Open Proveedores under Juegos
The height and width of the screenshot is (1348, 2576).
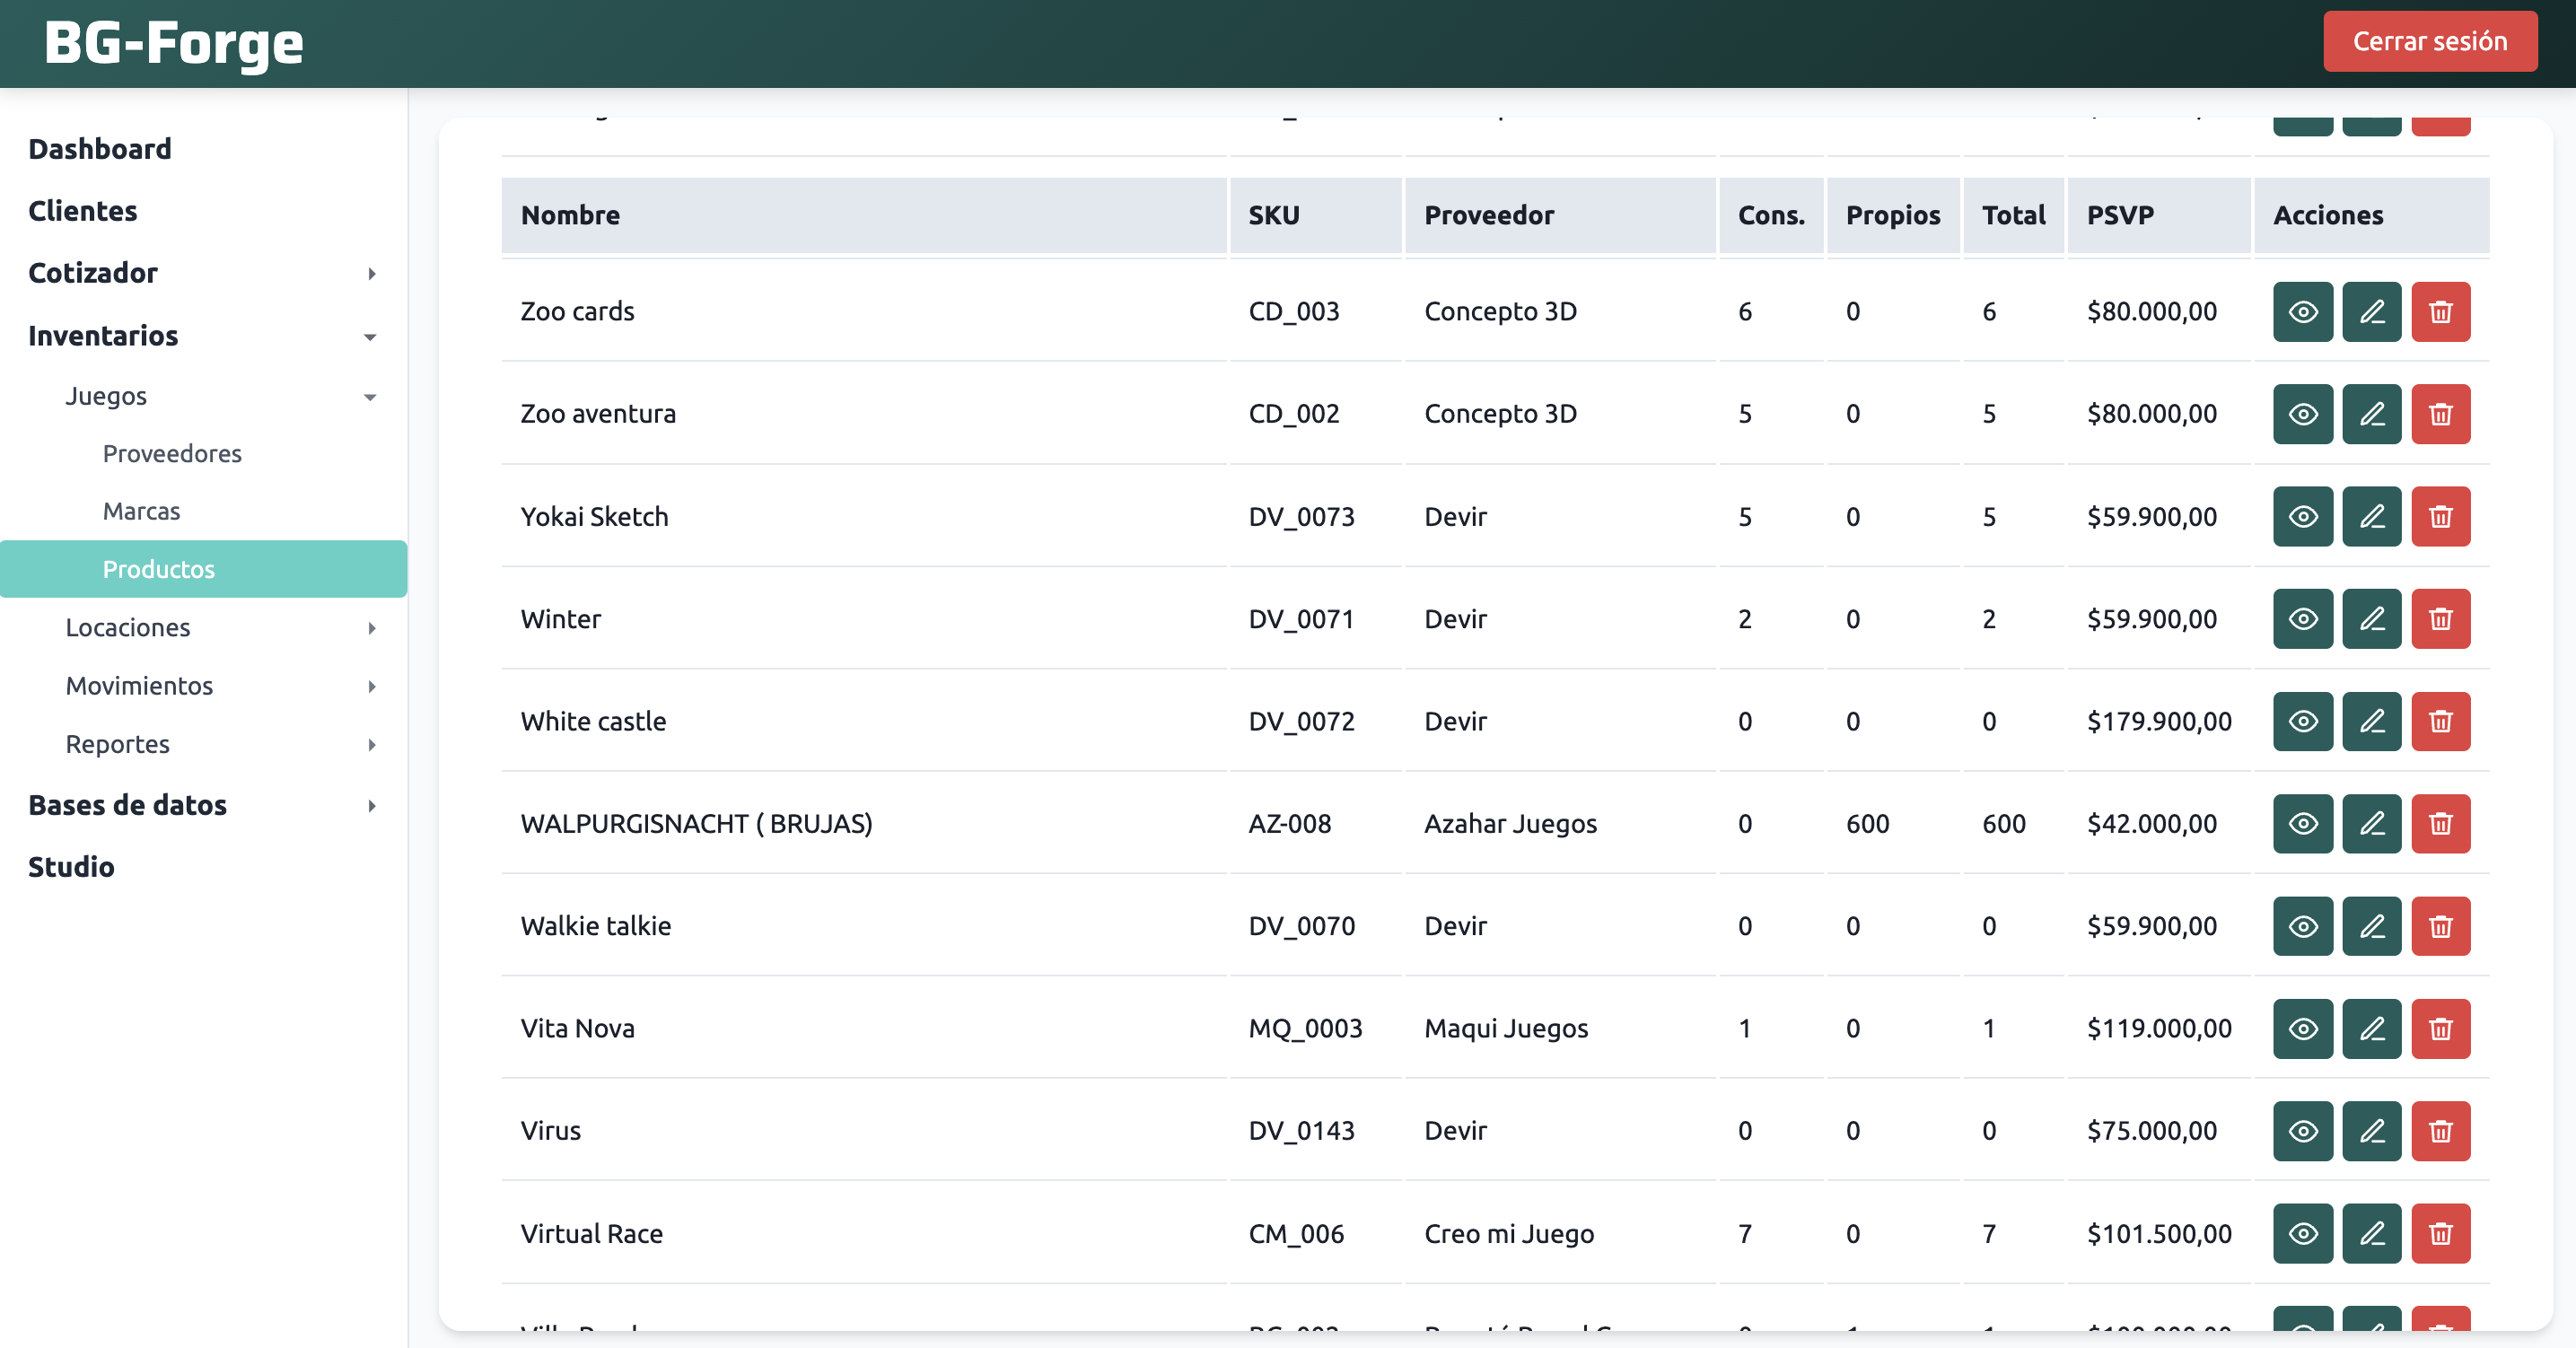point(172,454)
